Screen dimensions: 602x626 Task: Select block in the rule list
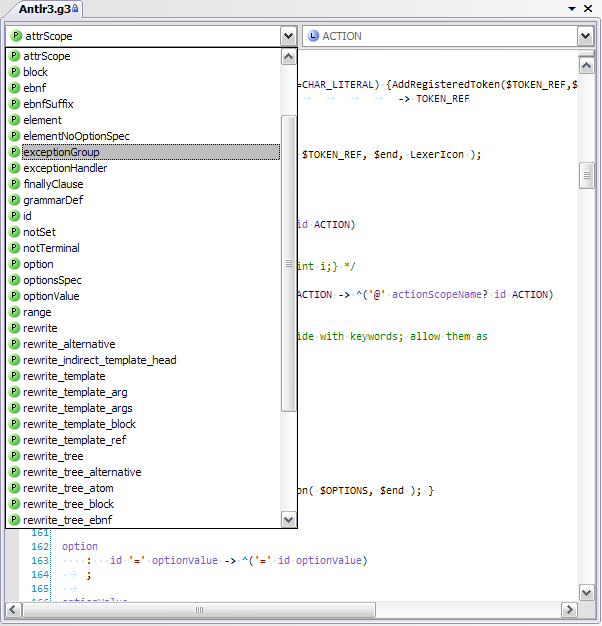point(144,72)
